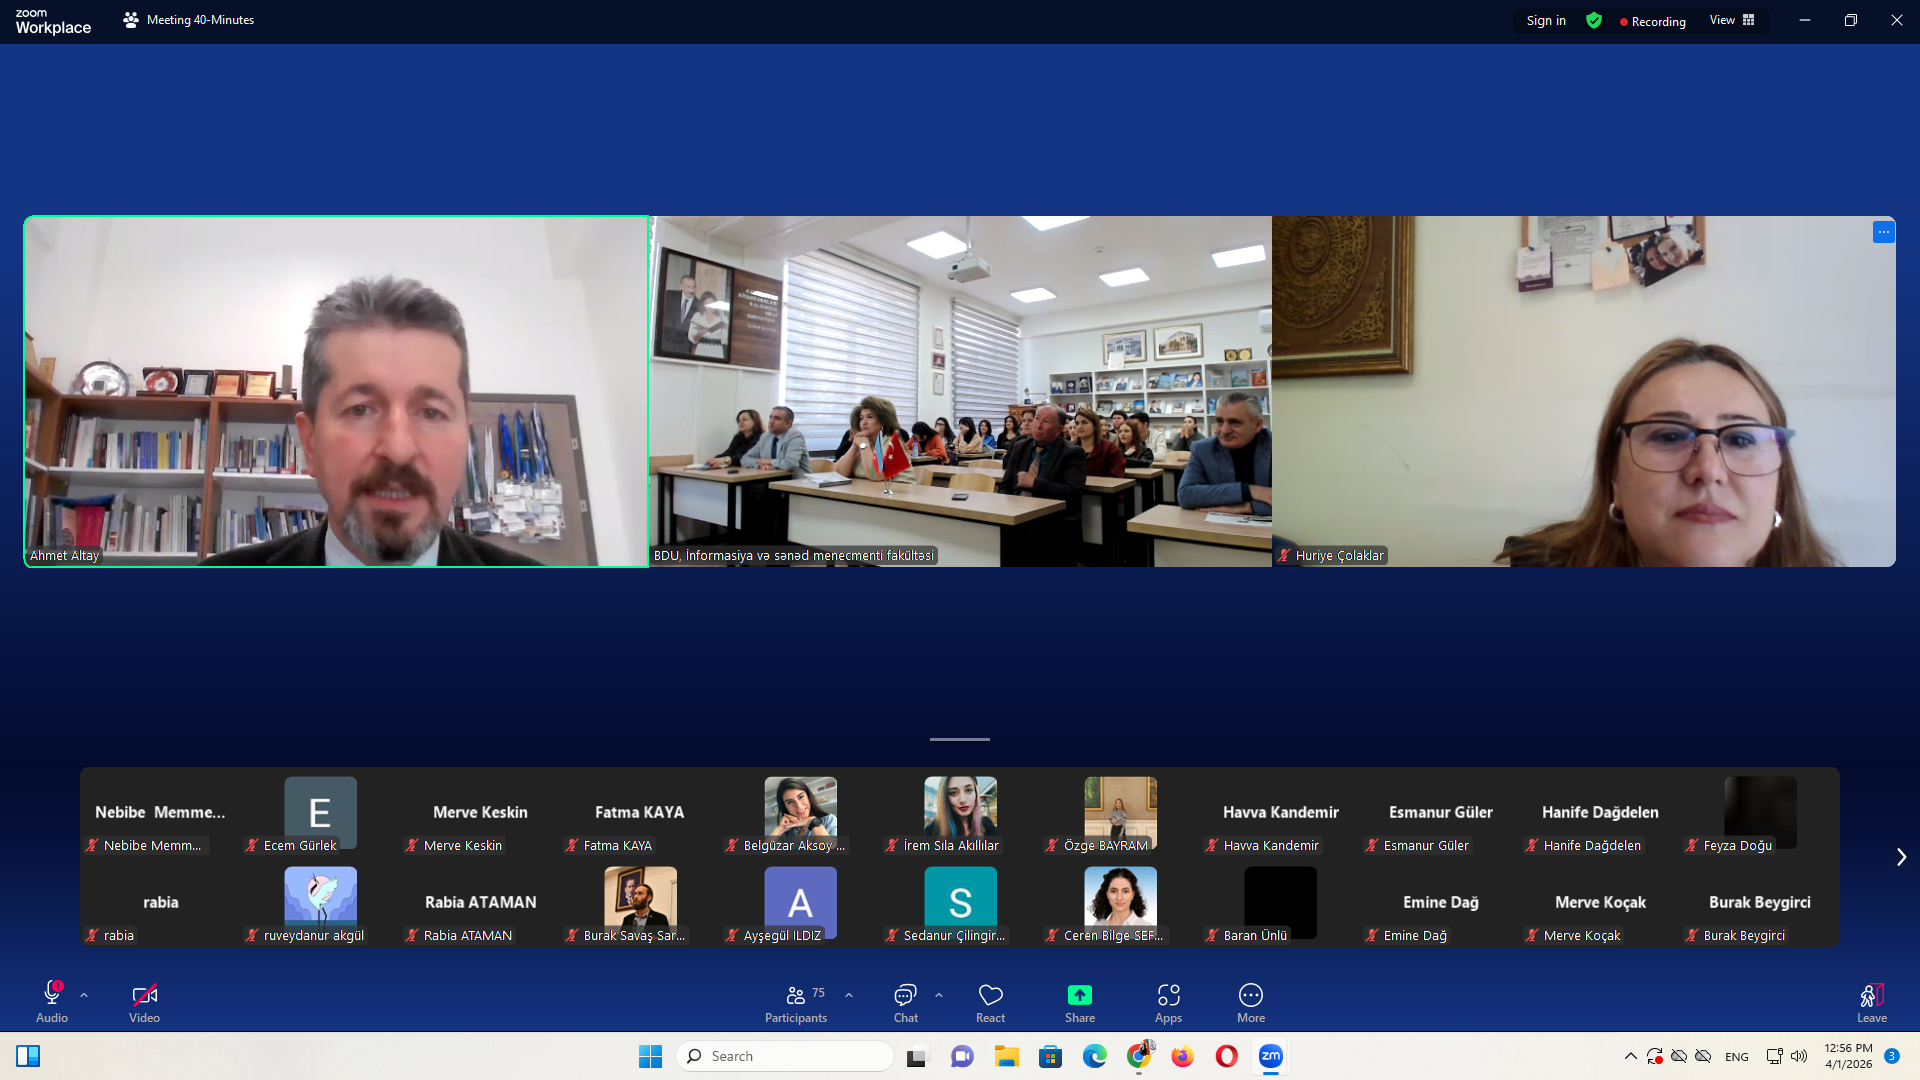Click the Recording indicator
Viewport: 1920px width, 1080px height.
(x=1652, y=21)
